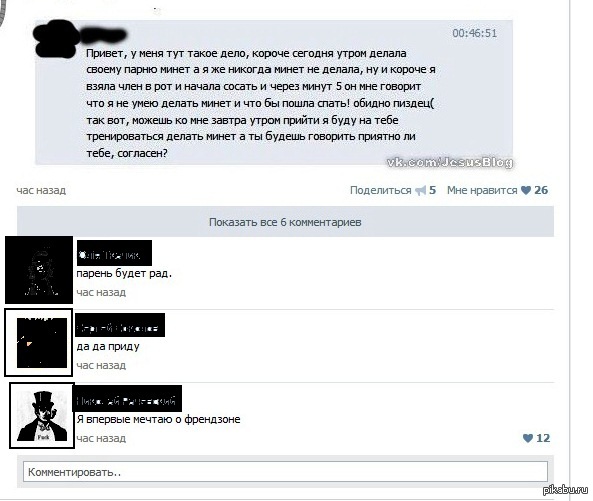Click 'час назад' under 'парень будет рад.'
The width and height of the screenshot is (593, 501).
[x=101, y=292]
